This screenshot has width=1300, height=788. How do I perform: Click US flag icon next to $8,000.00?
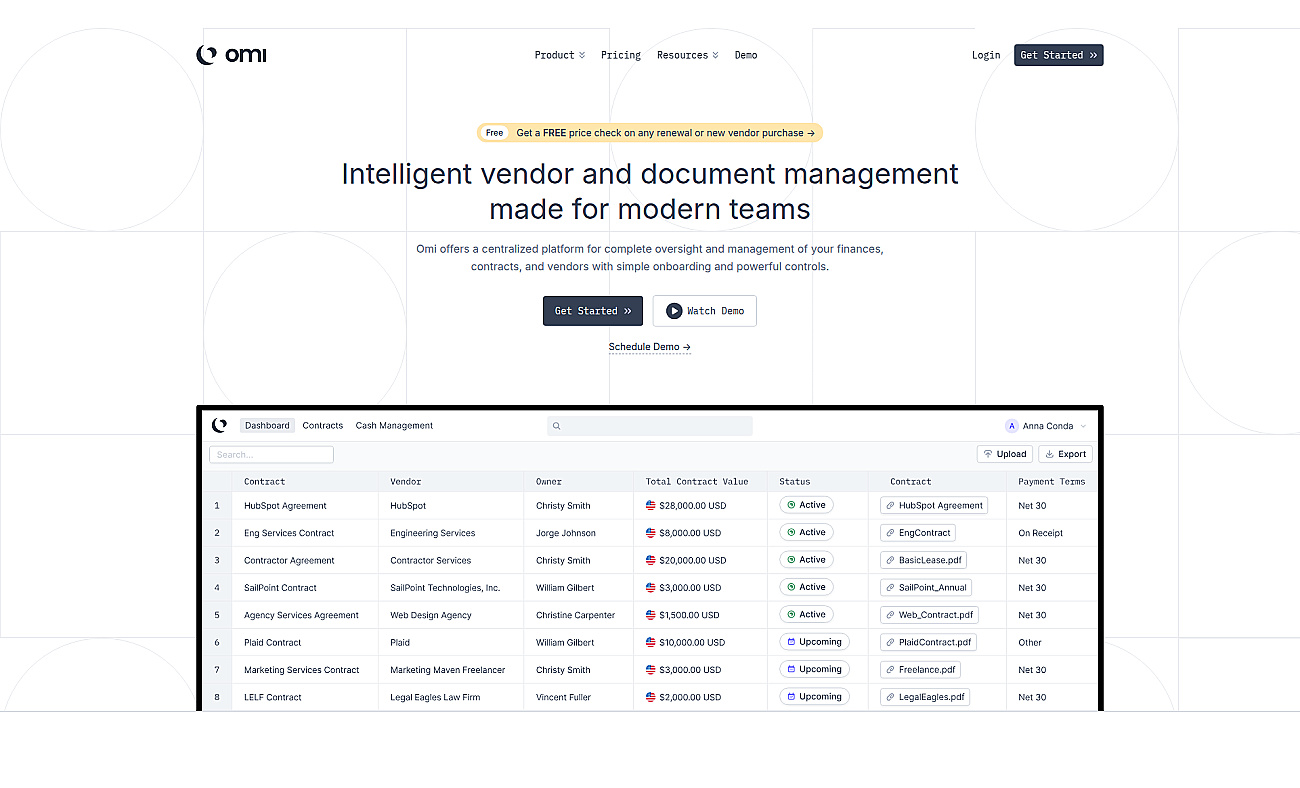pos(650,533)
